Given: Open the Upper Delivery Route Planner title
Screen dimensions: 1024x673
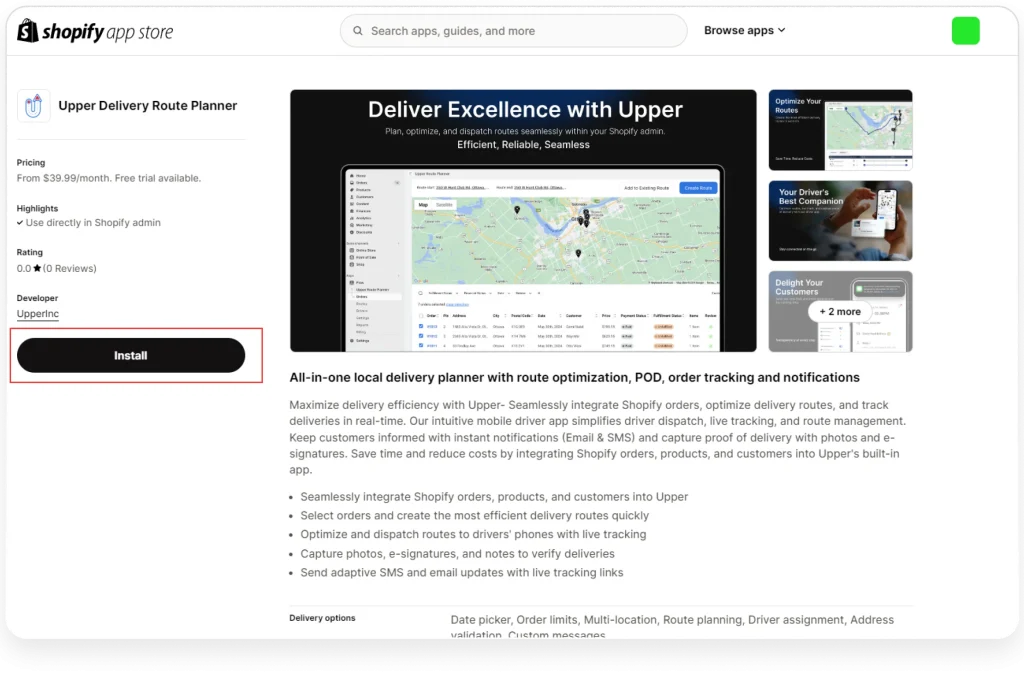Looking at the screenshot, I should tap(148, 106).
